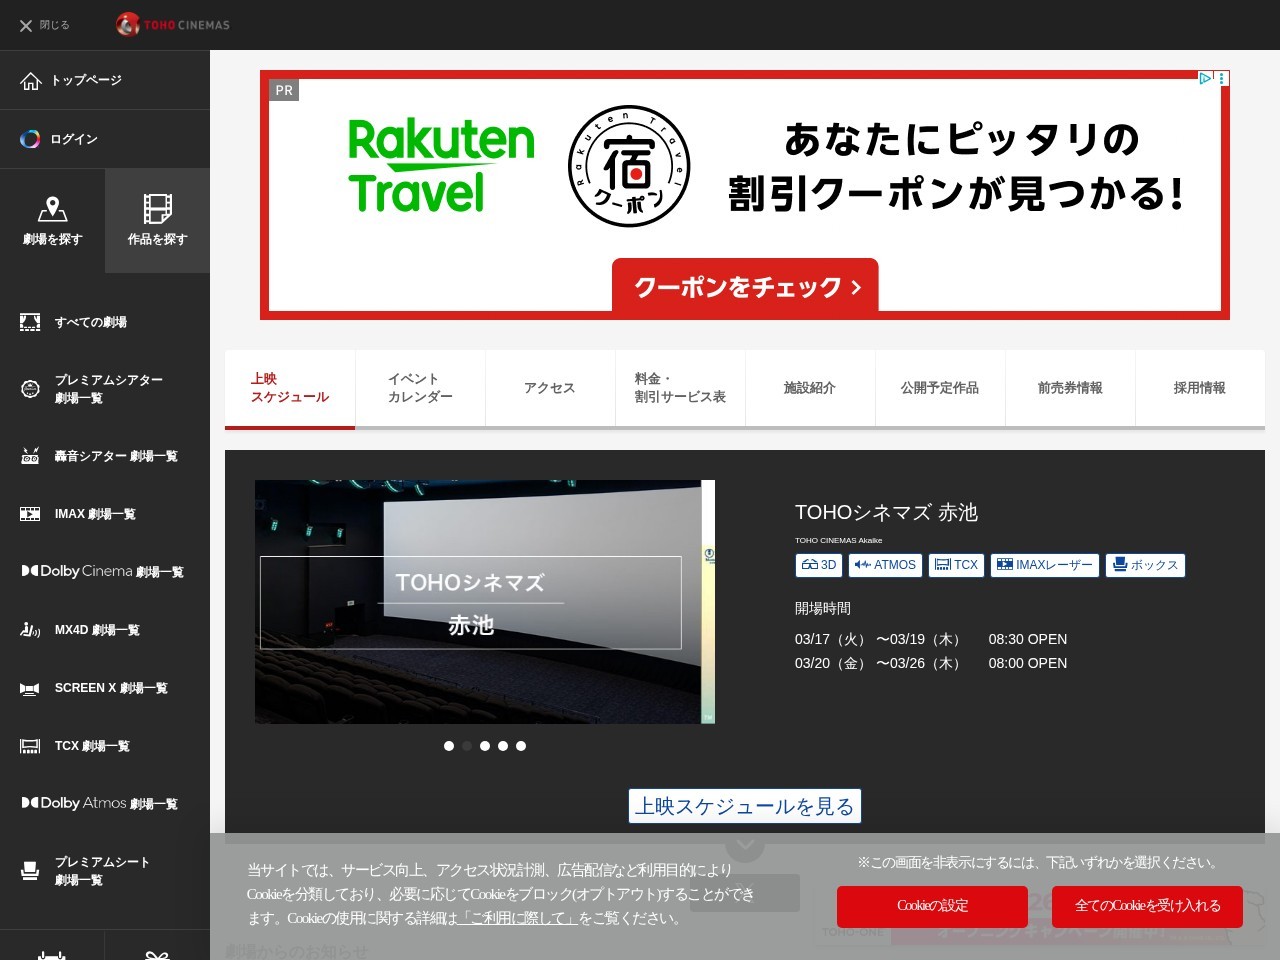
Task: Toggle the IMAXレーザー format badge
Action: (1044, 565)
